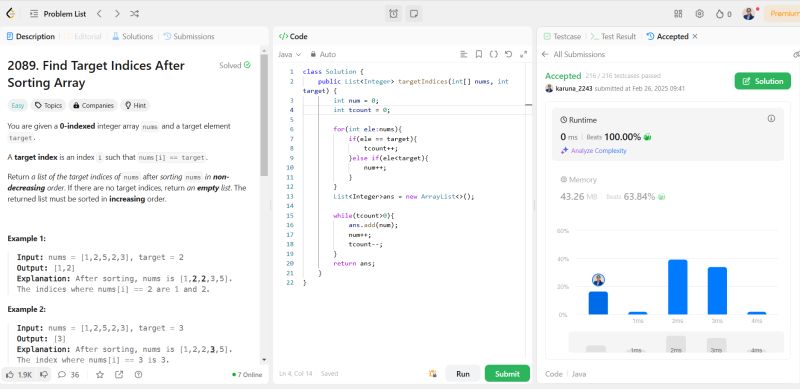Open the Java language dropdown
The width and height of the screenshot is (800, 389).
click(290, 54)
